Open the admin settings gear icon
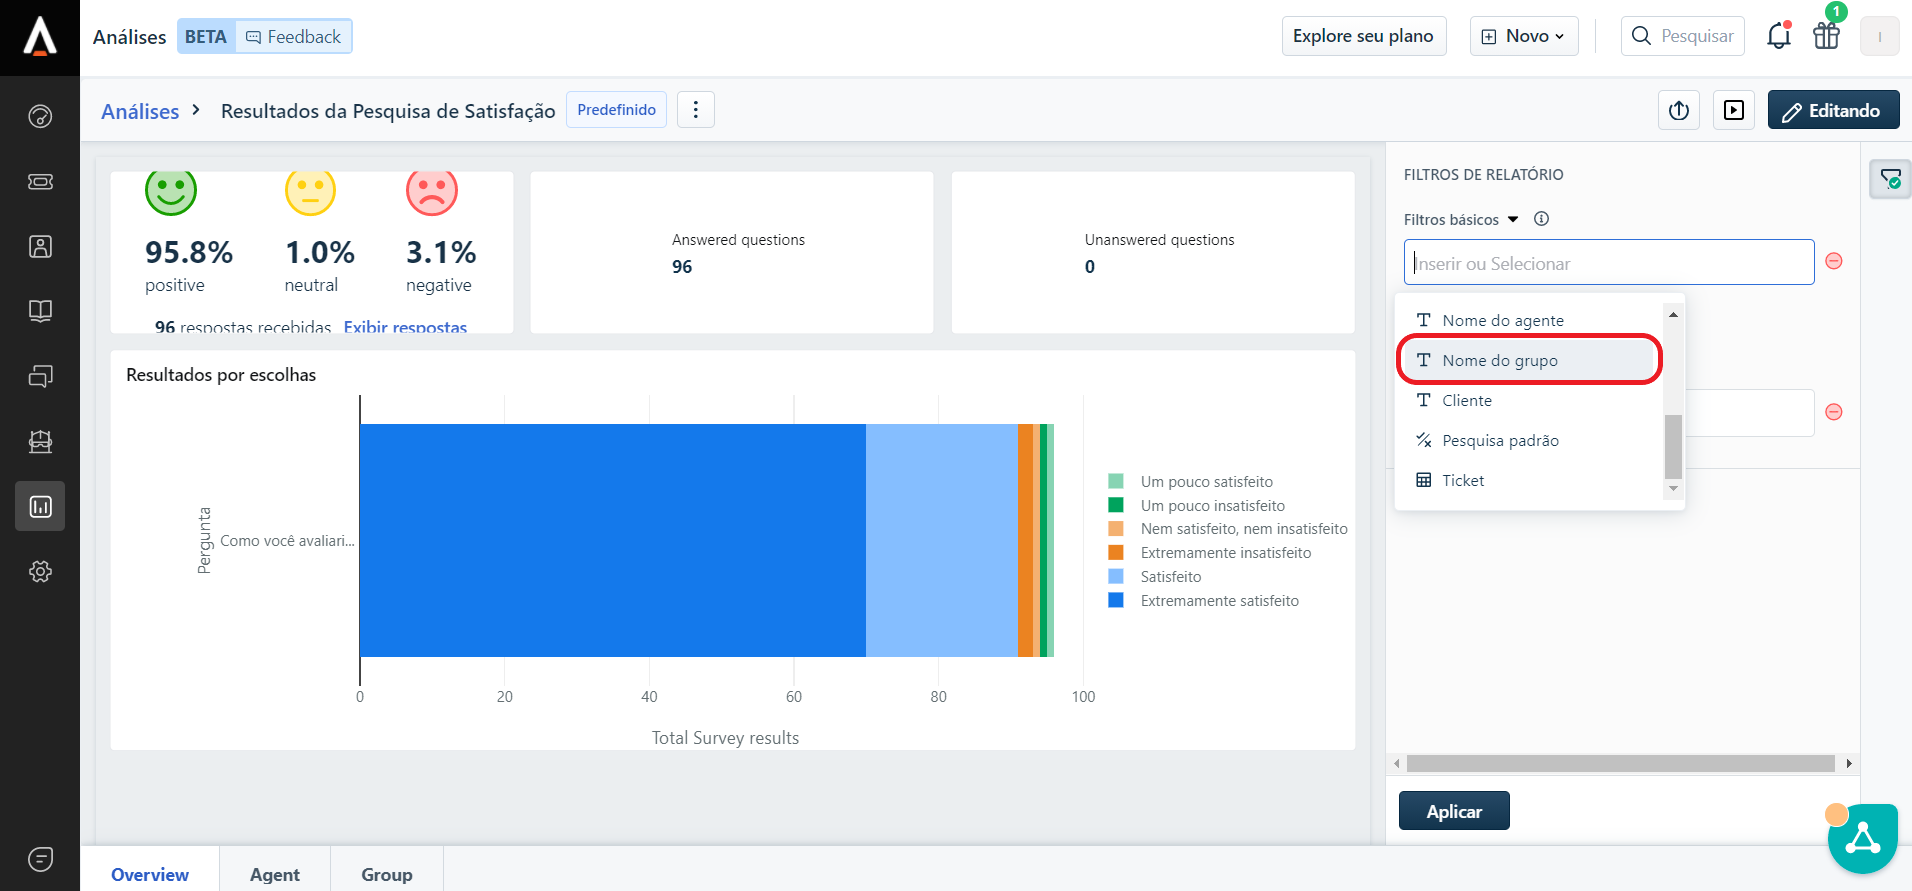Screen dimensions: 1912x891 (40, 571)
